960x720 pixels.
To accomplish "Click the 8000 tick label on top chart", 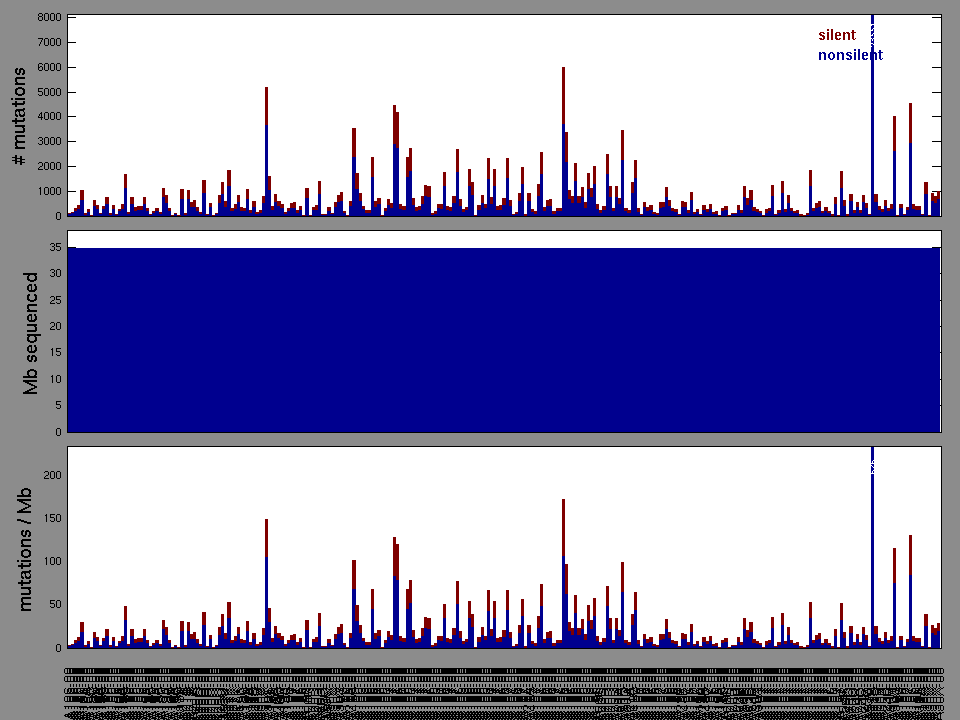I will coord(47,18).
